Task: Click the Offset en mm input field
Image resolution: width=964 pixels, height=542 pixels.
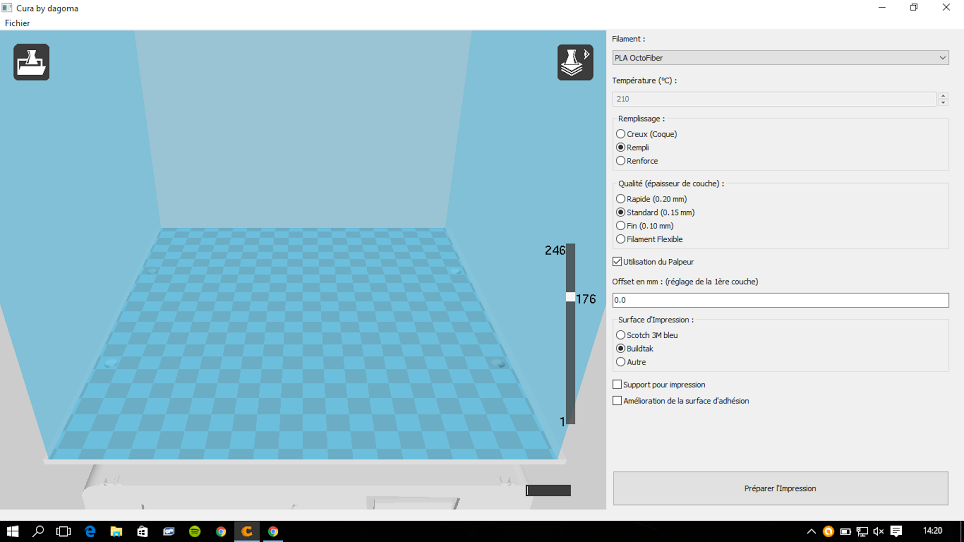Action: click(780, 300)
